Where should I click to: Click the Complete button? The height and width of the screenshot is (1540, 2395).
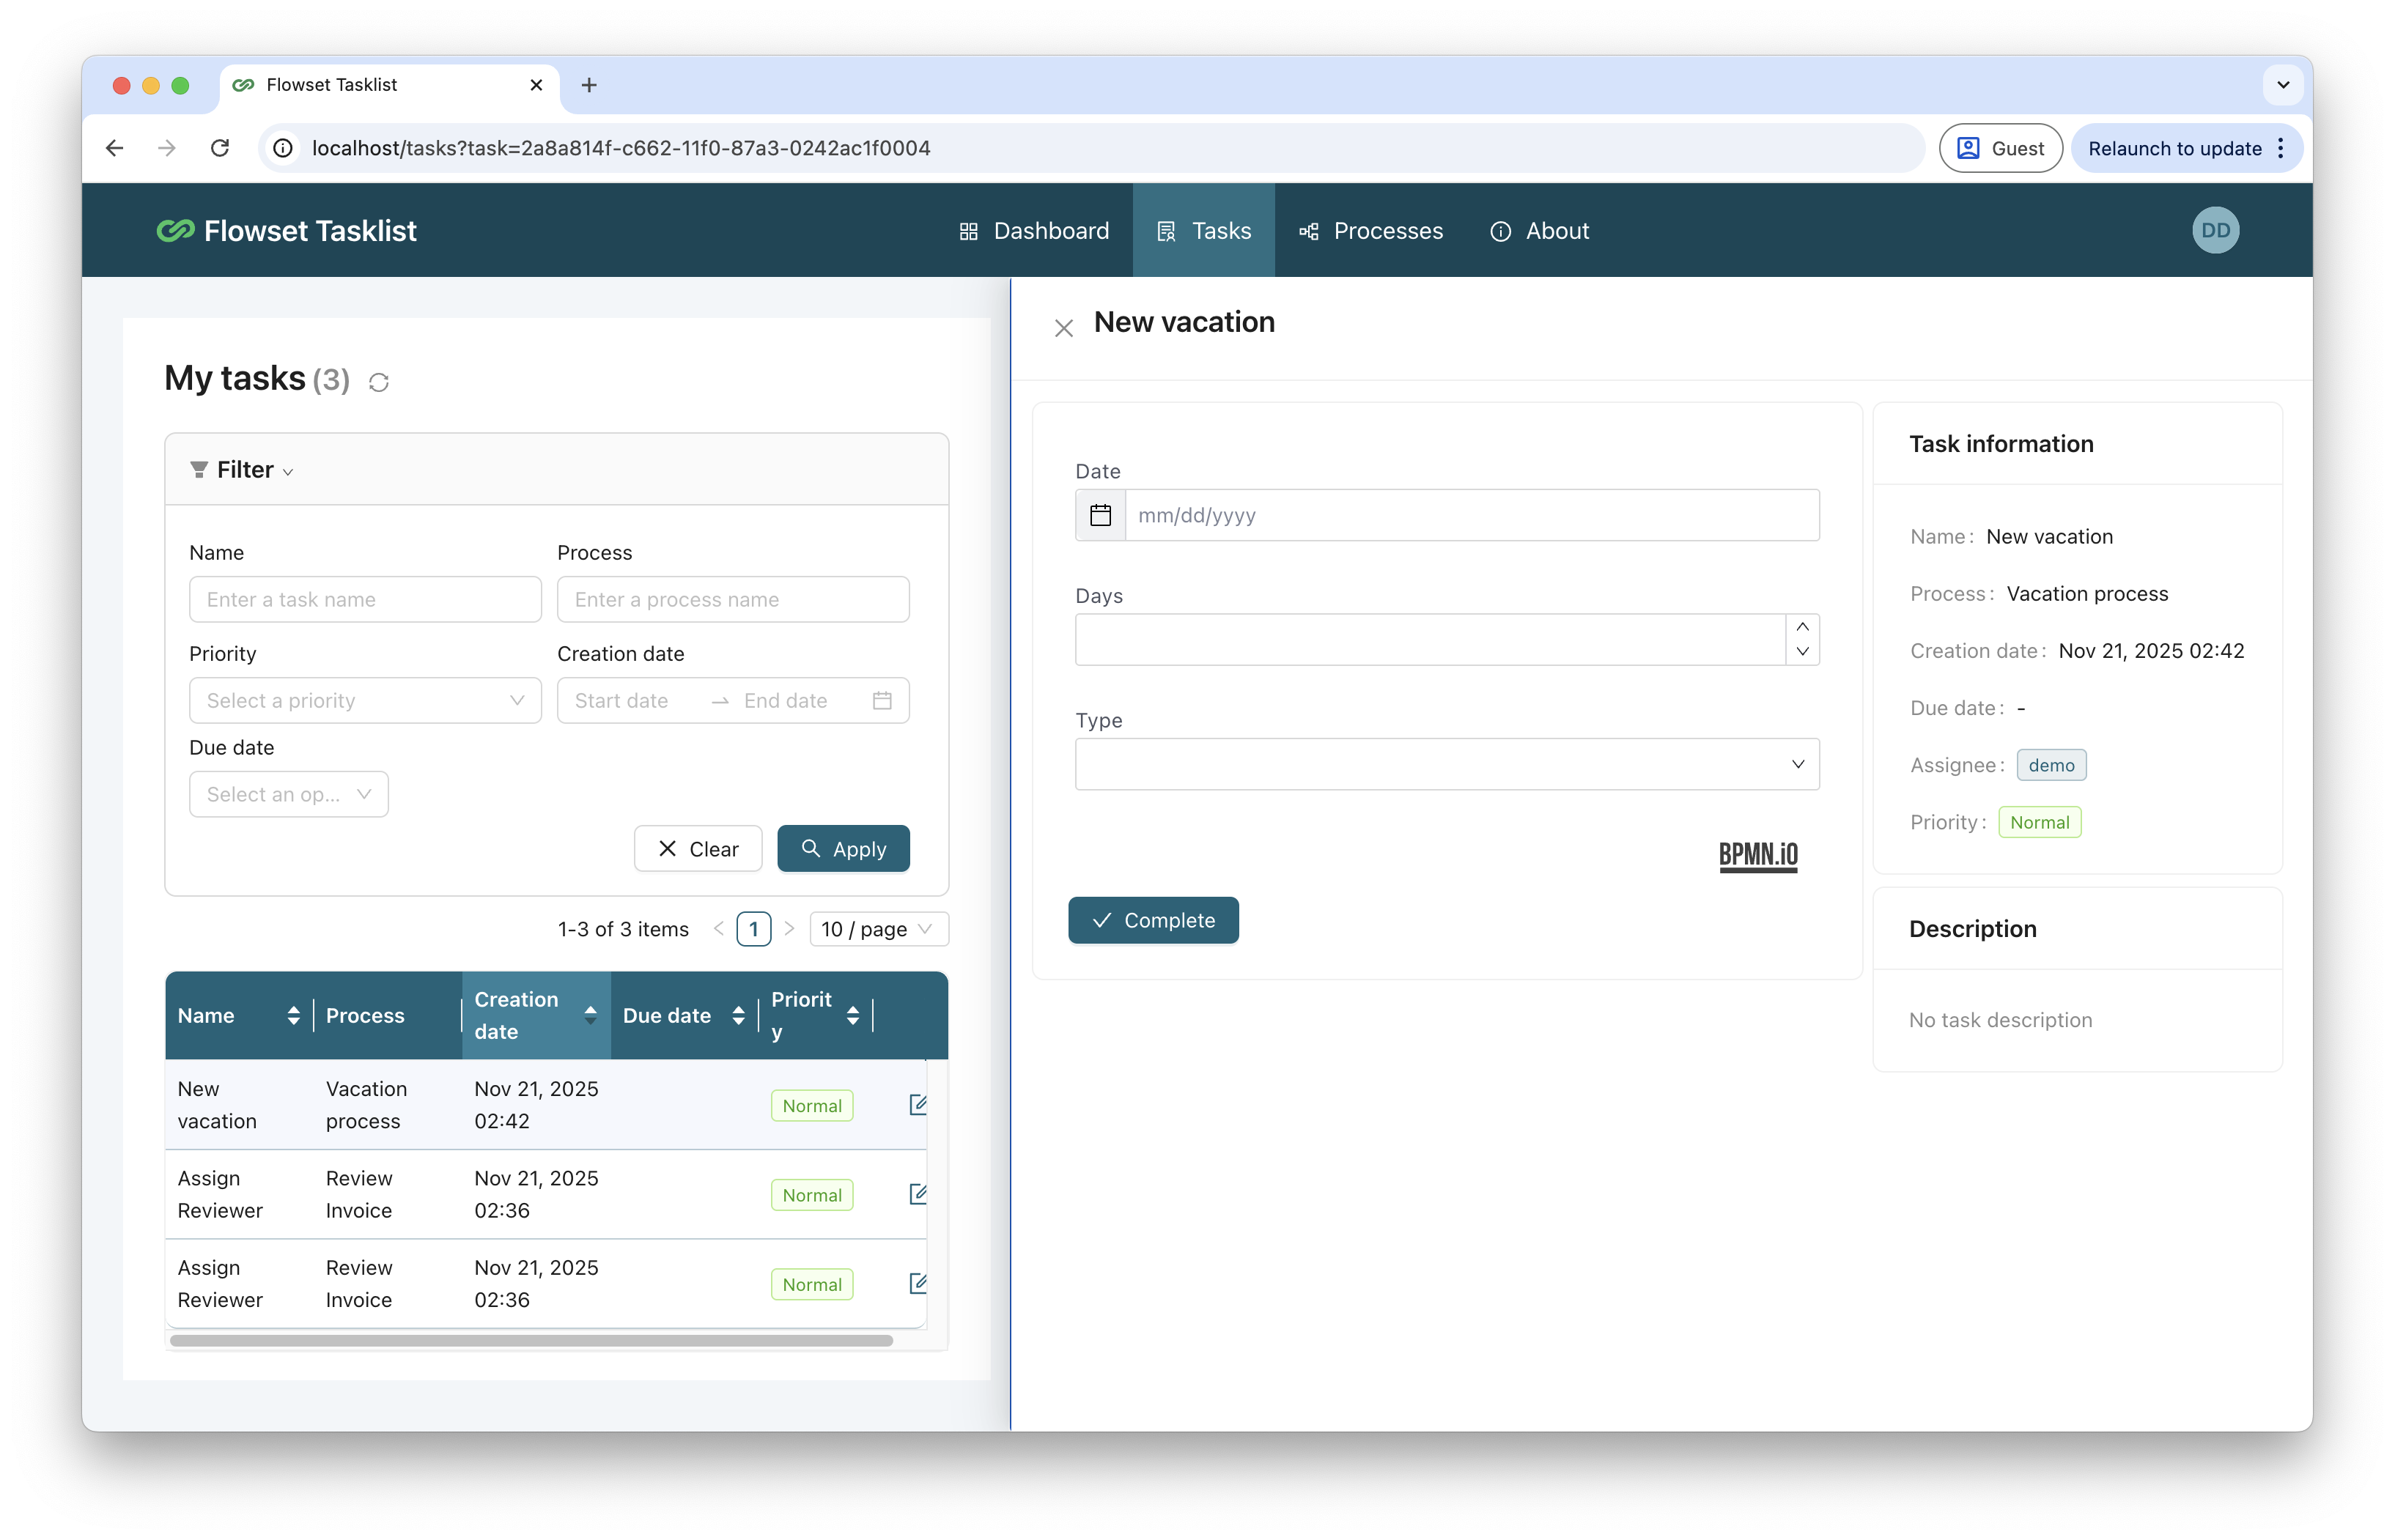coord(1153,919)
